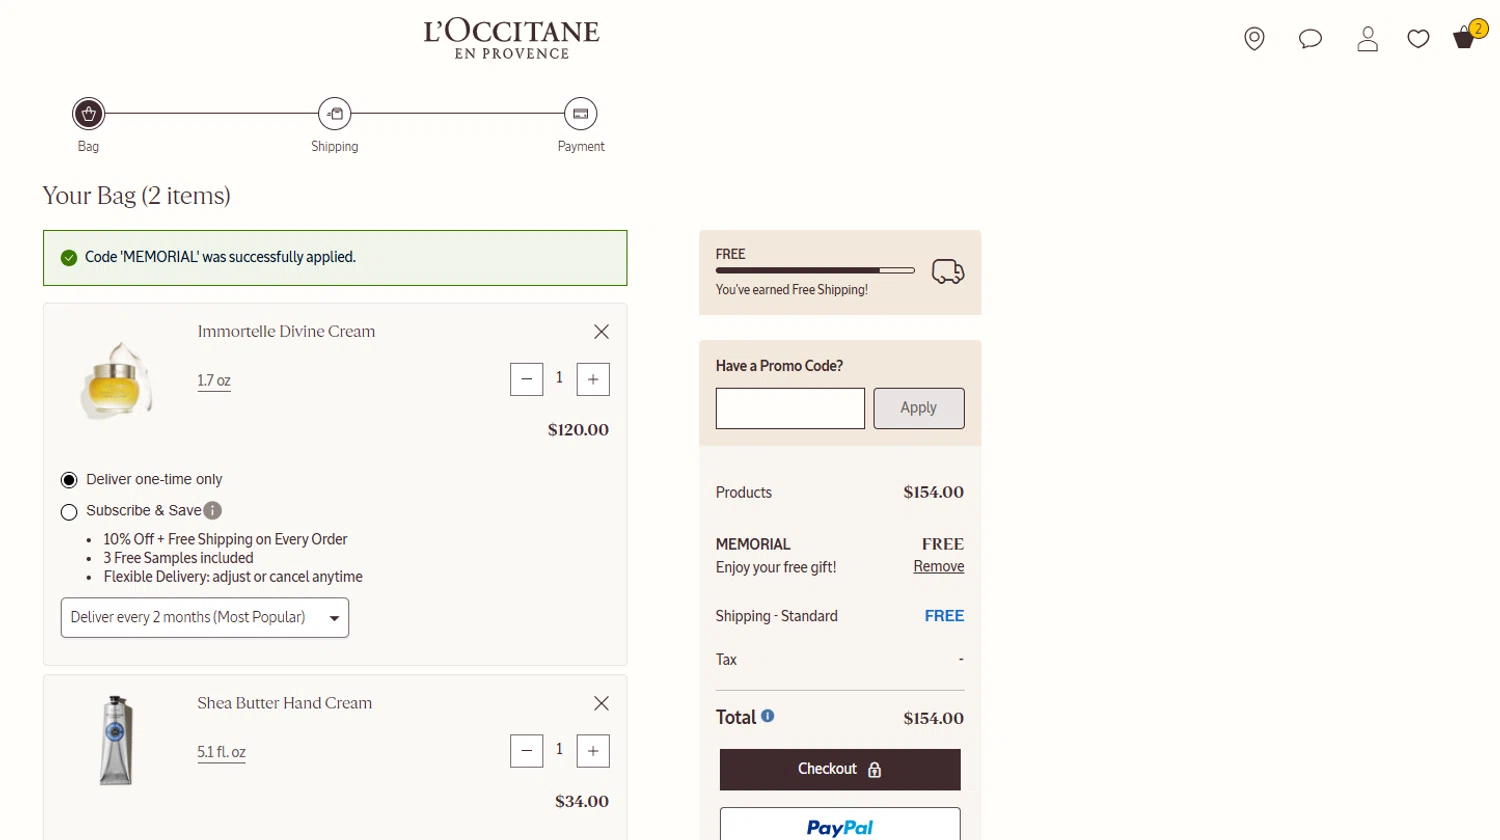
Task: Click the free shipping progress bar
Action: coord(815,270)
